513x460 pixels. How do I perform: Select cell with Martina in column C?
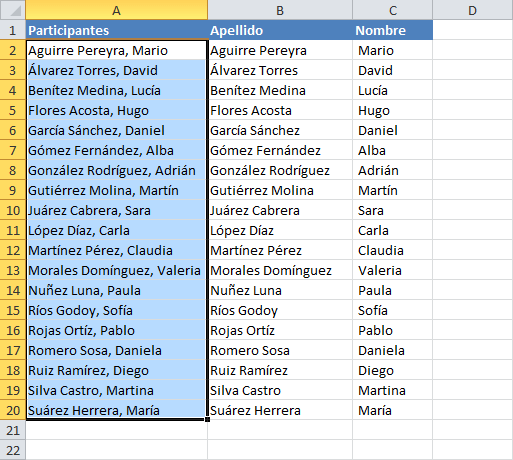click(x=393, y=390)
